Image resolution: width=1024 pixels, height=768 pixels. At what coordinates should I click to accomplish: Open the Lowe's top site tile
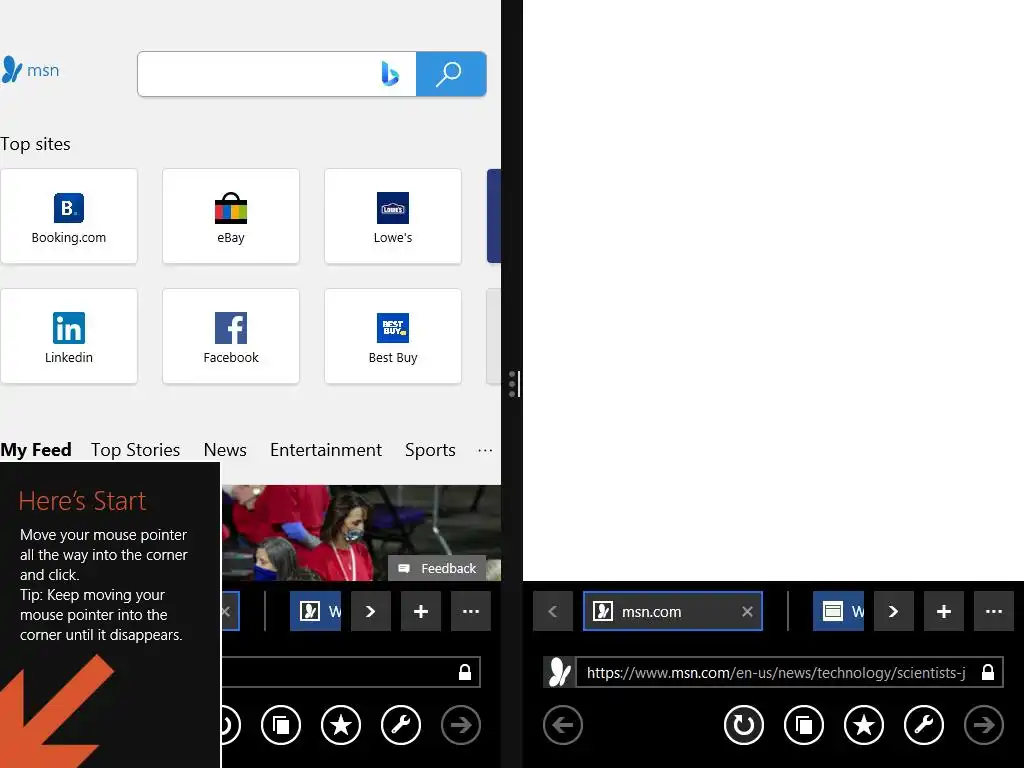[x=392, y=216]
